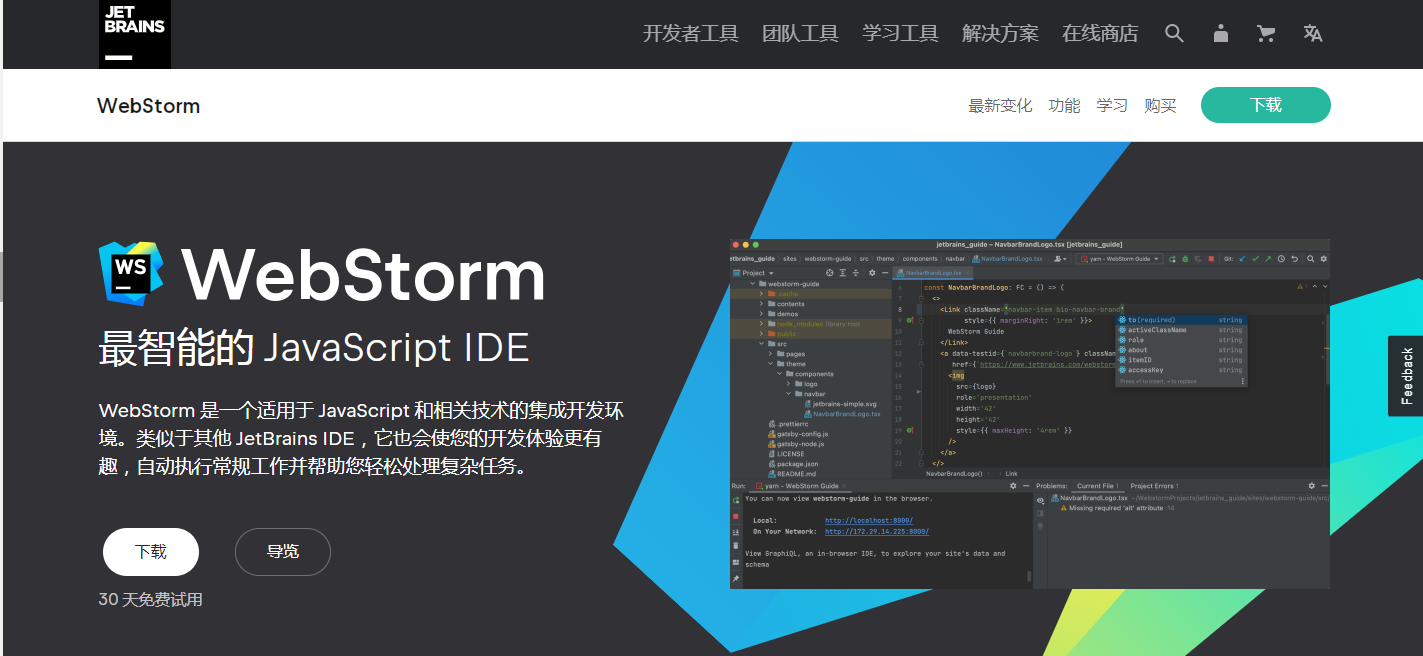Click the large WebStorm hero heading
The width and height of the screenshot is (1423, 656).
(x=363, y=273)
